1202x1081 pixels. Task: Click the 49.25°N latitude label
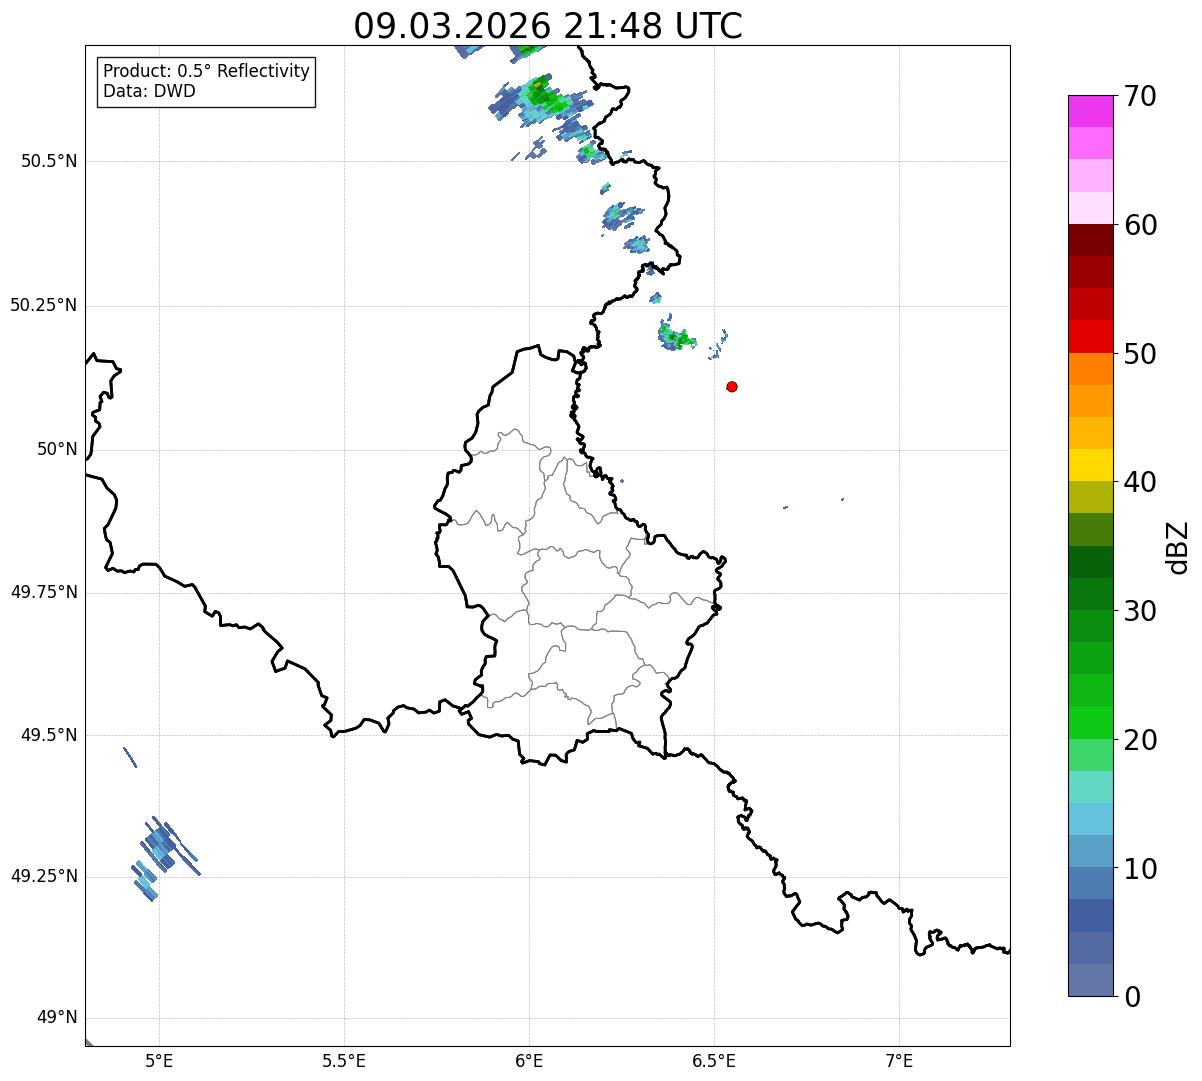44,876
